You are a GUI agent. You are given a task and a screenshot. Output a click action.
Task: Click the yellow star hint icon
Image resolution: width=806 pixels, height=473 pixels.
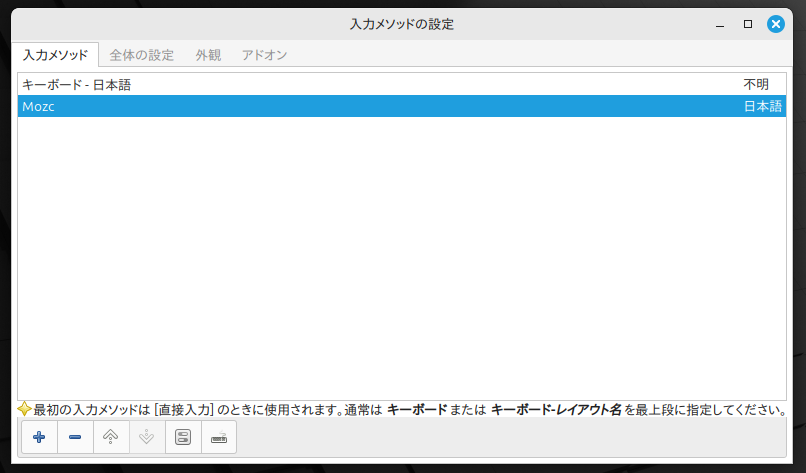point(25,409)
